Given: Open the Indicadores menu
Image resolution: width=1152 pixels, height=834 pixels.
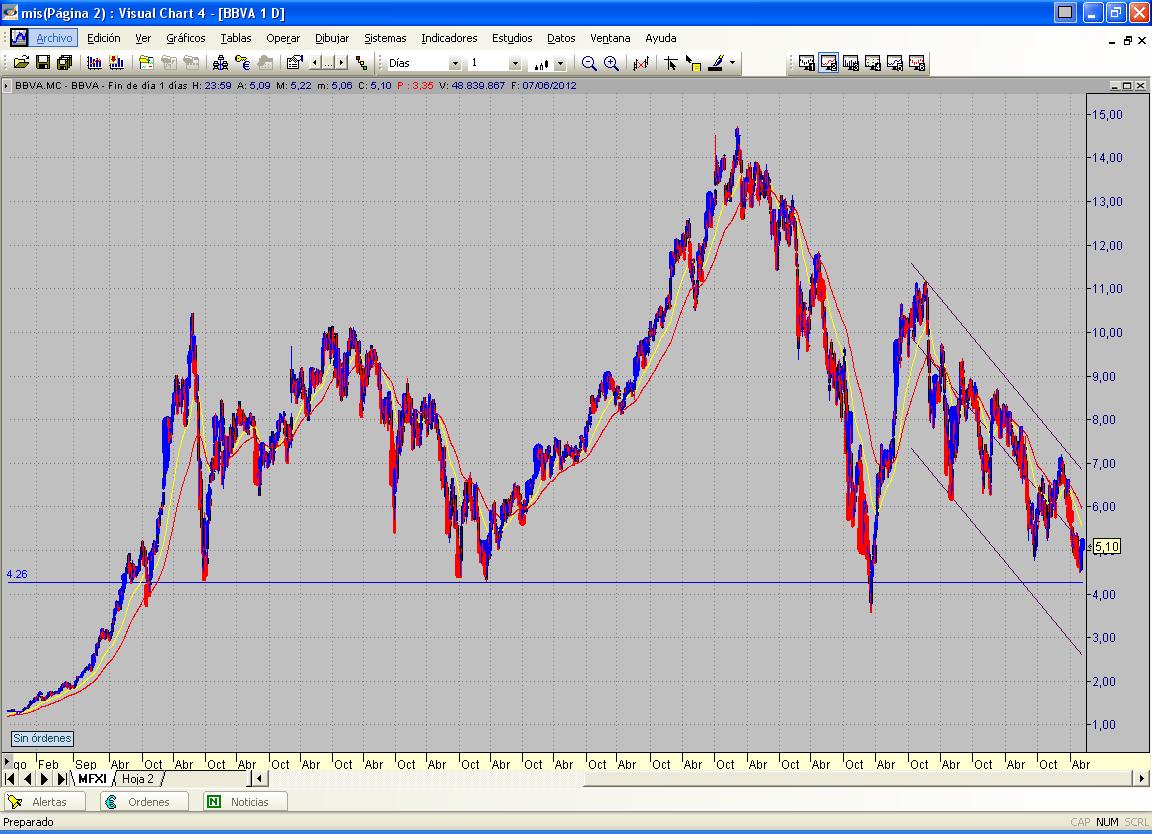Looking at the screenshot, I should (449, 38).
